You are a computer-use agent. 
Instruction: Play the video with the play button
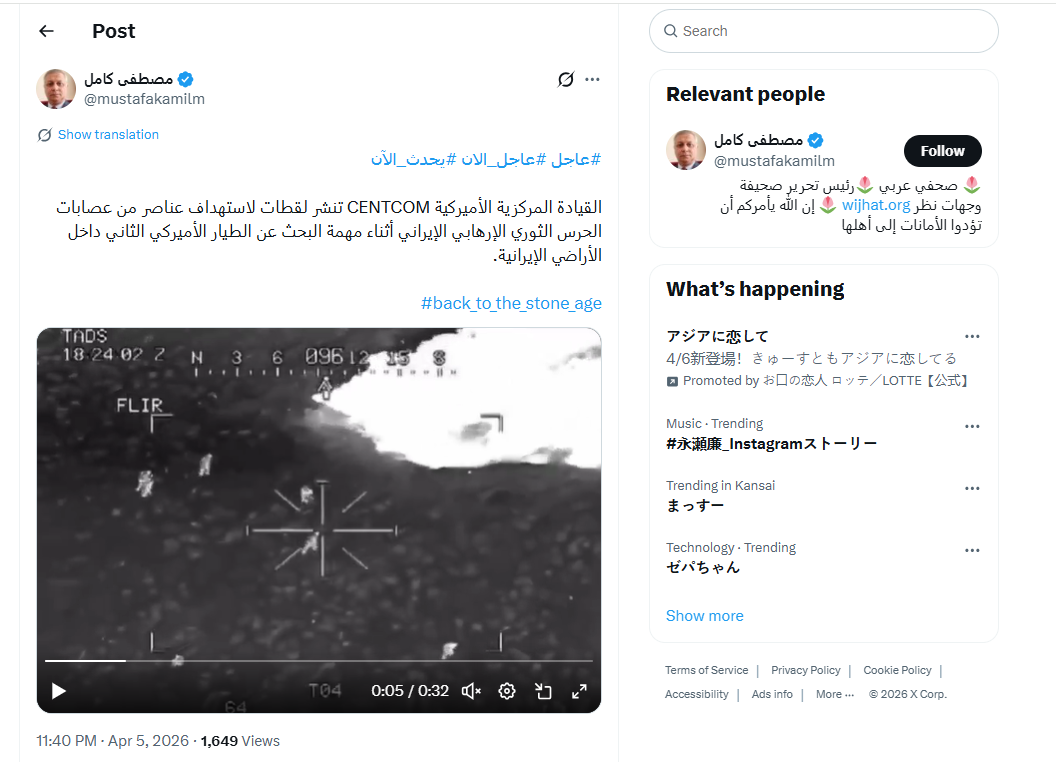click(x=59, y=691)
